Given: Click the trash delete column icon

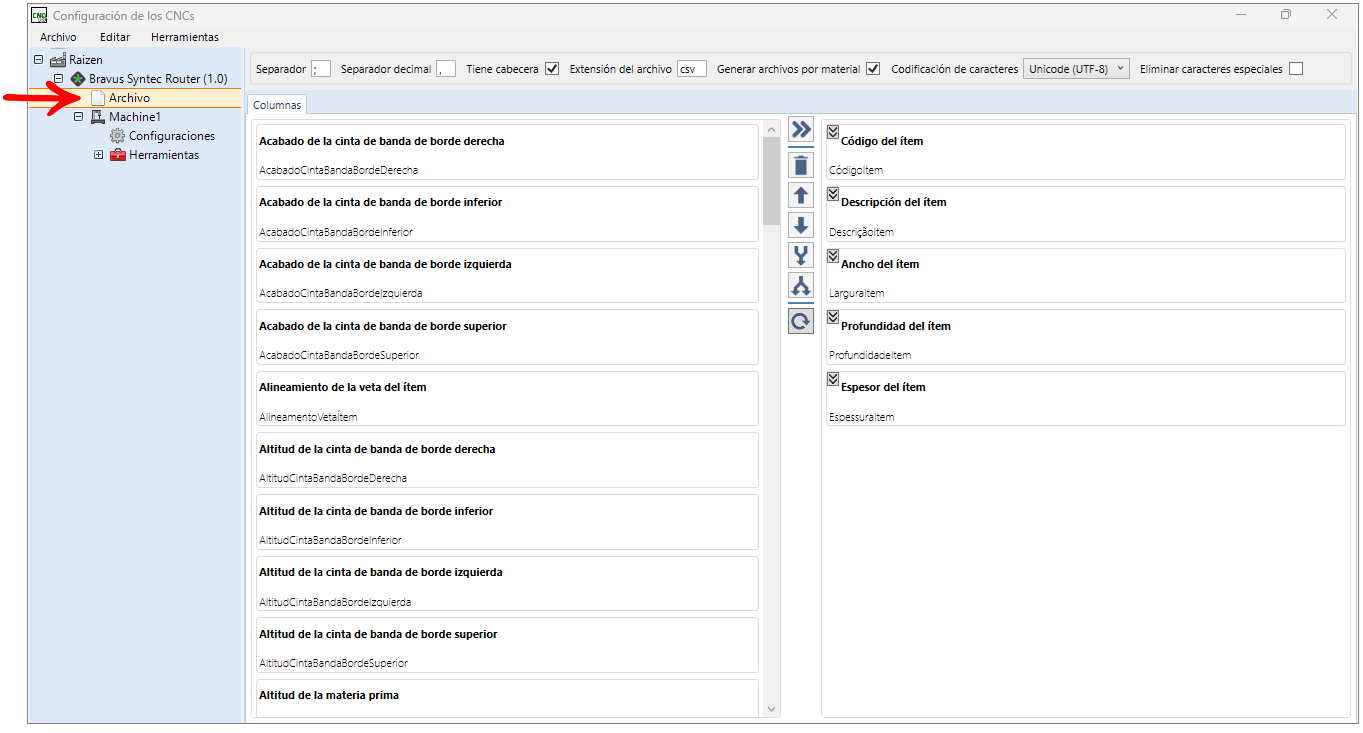Looking at the screenshot, I should coord(800,165).
